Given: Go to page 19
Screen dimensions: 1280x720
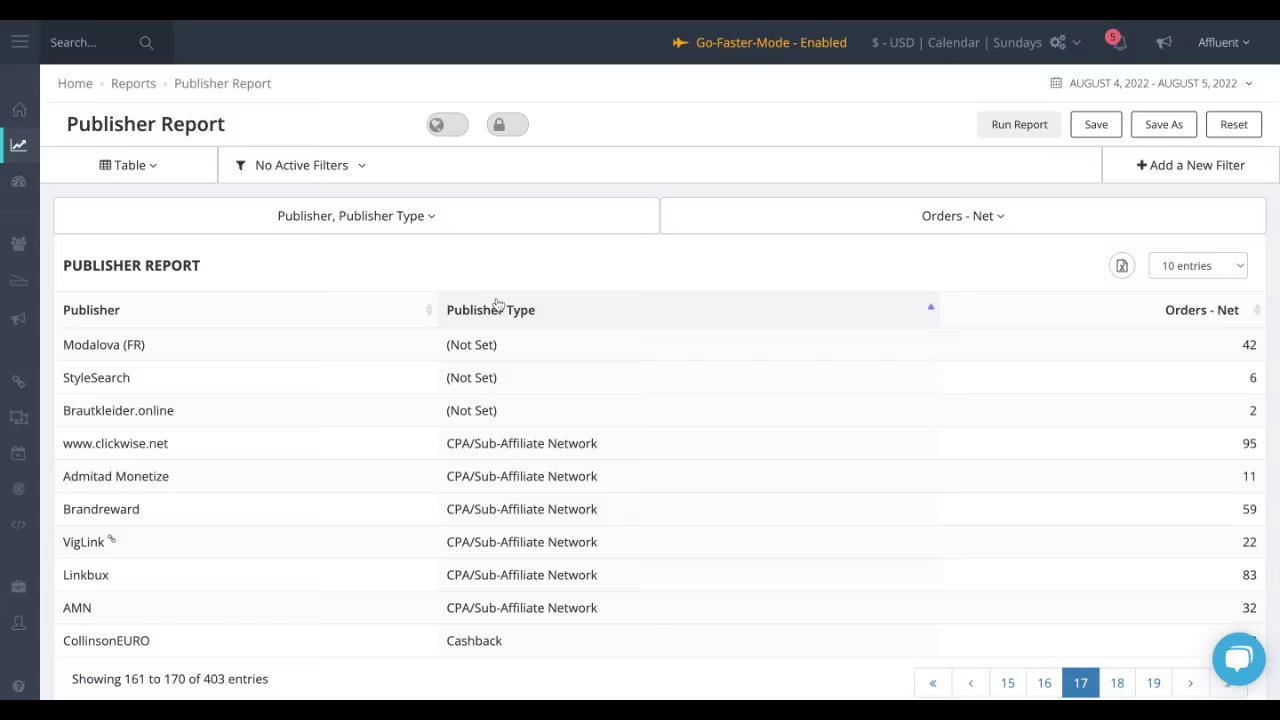Looking at the screenshot, I should (1153, 683).
